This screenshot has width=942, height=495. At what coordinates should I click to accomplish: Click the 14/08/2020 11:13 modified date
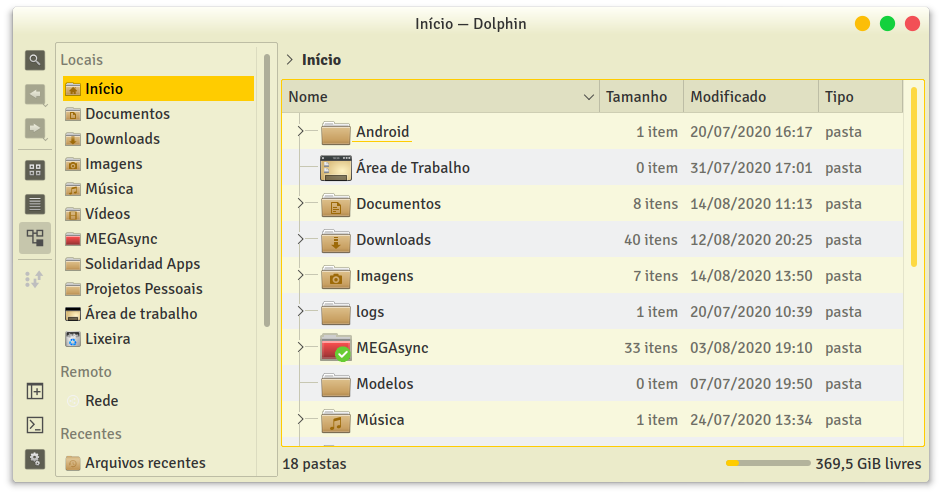(751, 204)
